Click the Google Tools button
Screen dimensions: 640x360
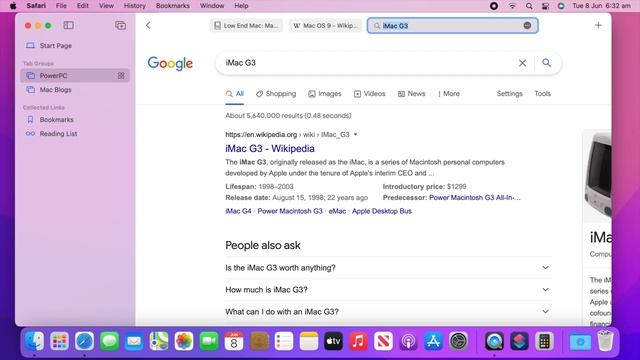click(x=542, y=93)
